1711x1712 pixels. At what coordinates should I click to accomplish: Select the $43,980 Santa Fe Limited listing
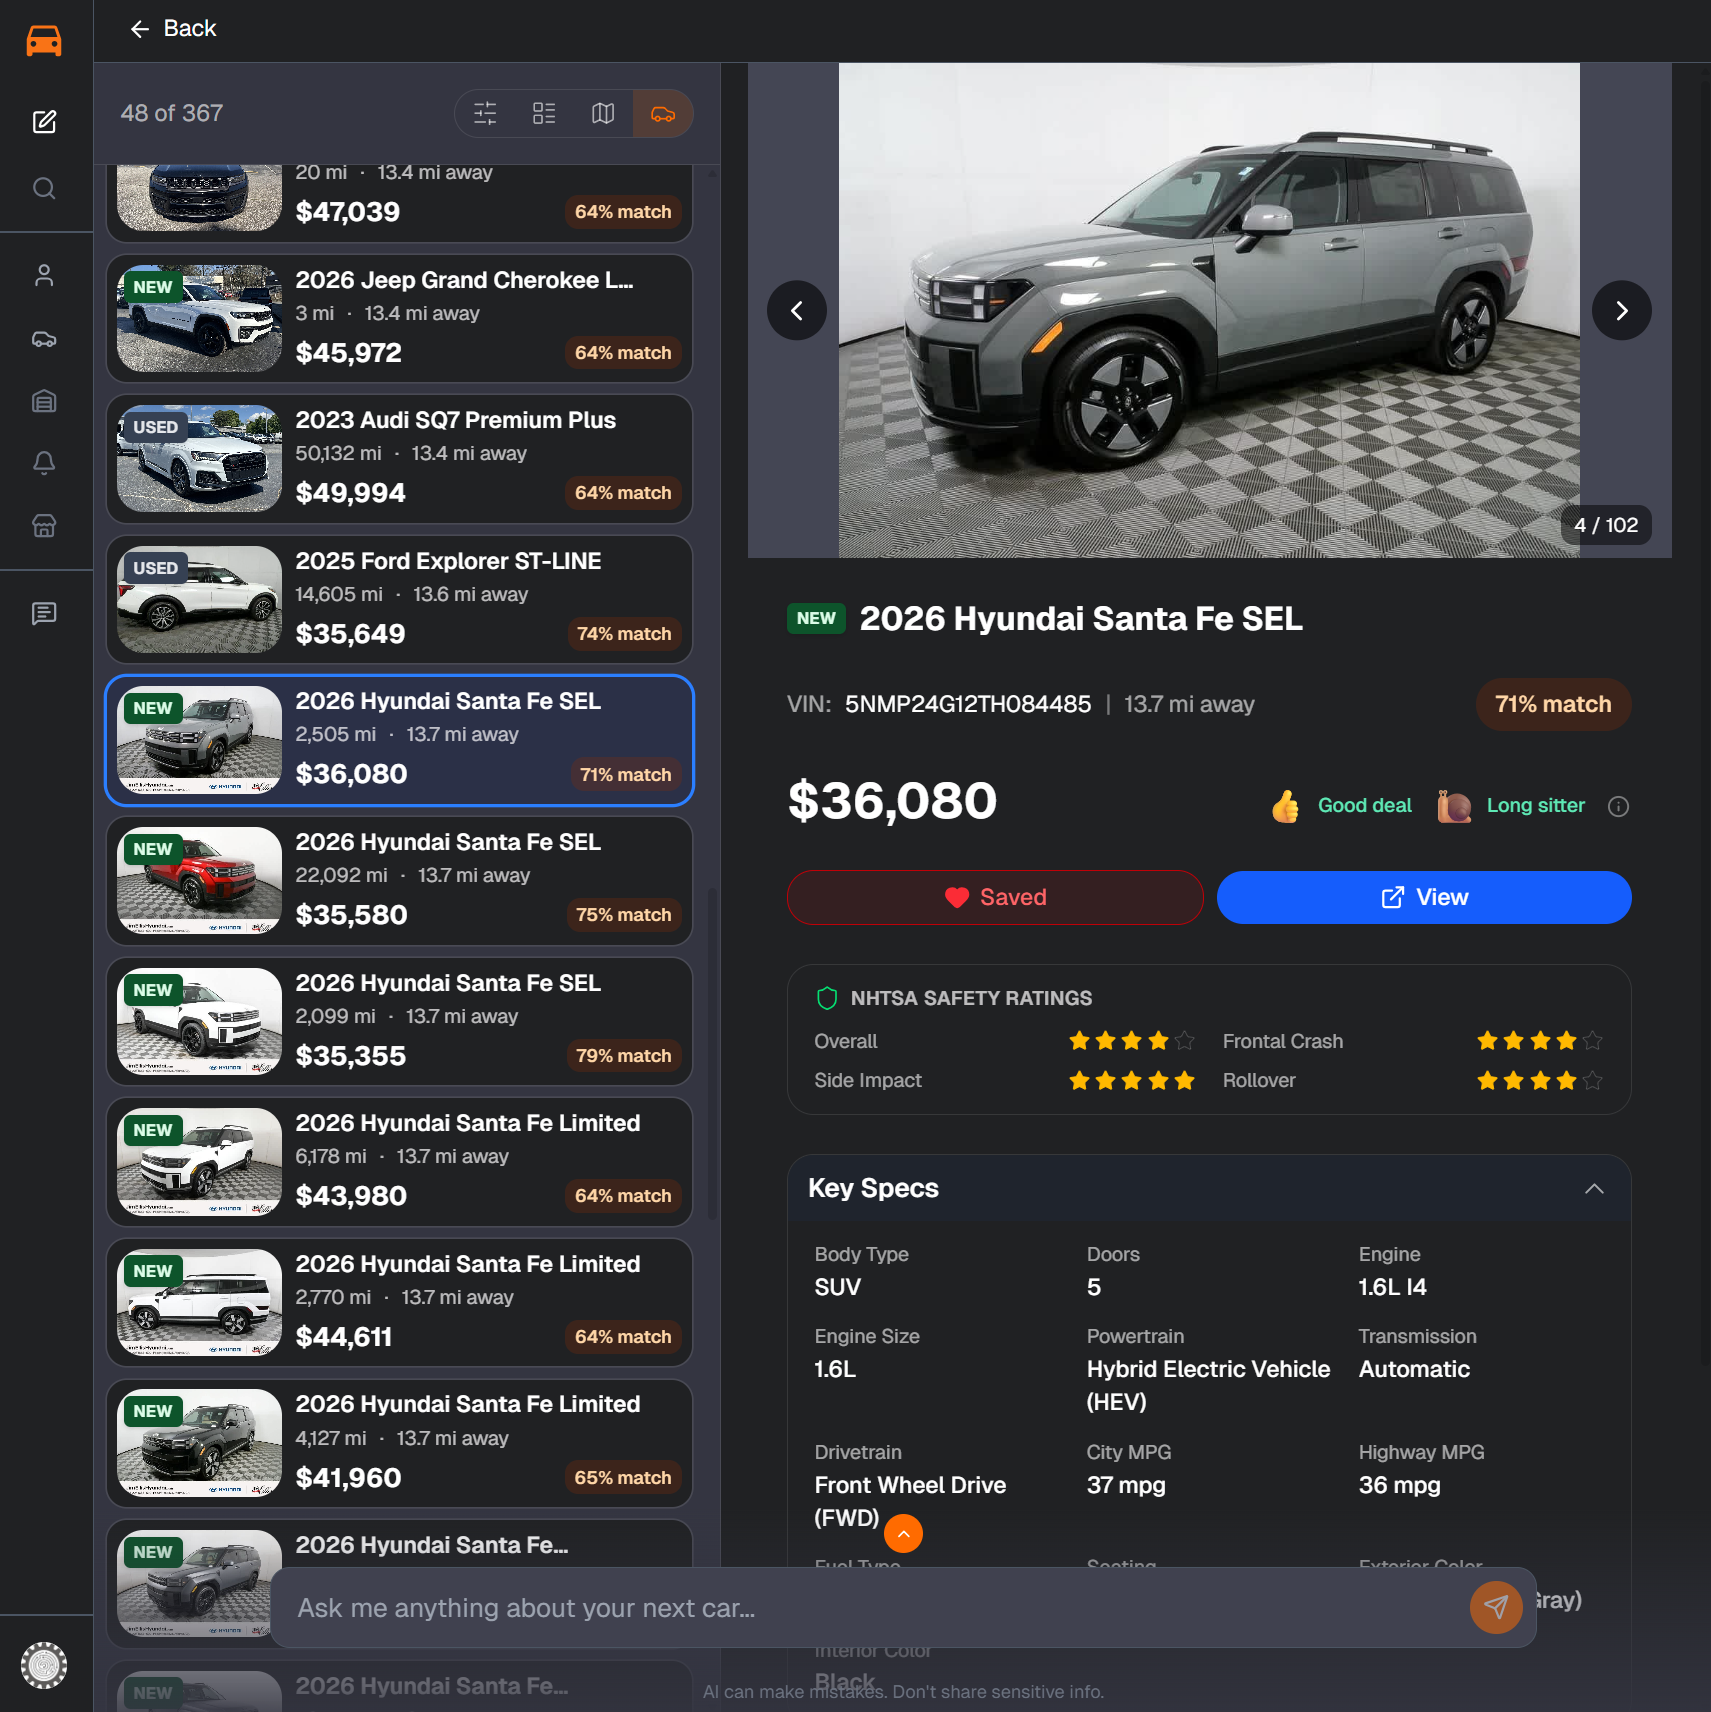click(399, 1162)
